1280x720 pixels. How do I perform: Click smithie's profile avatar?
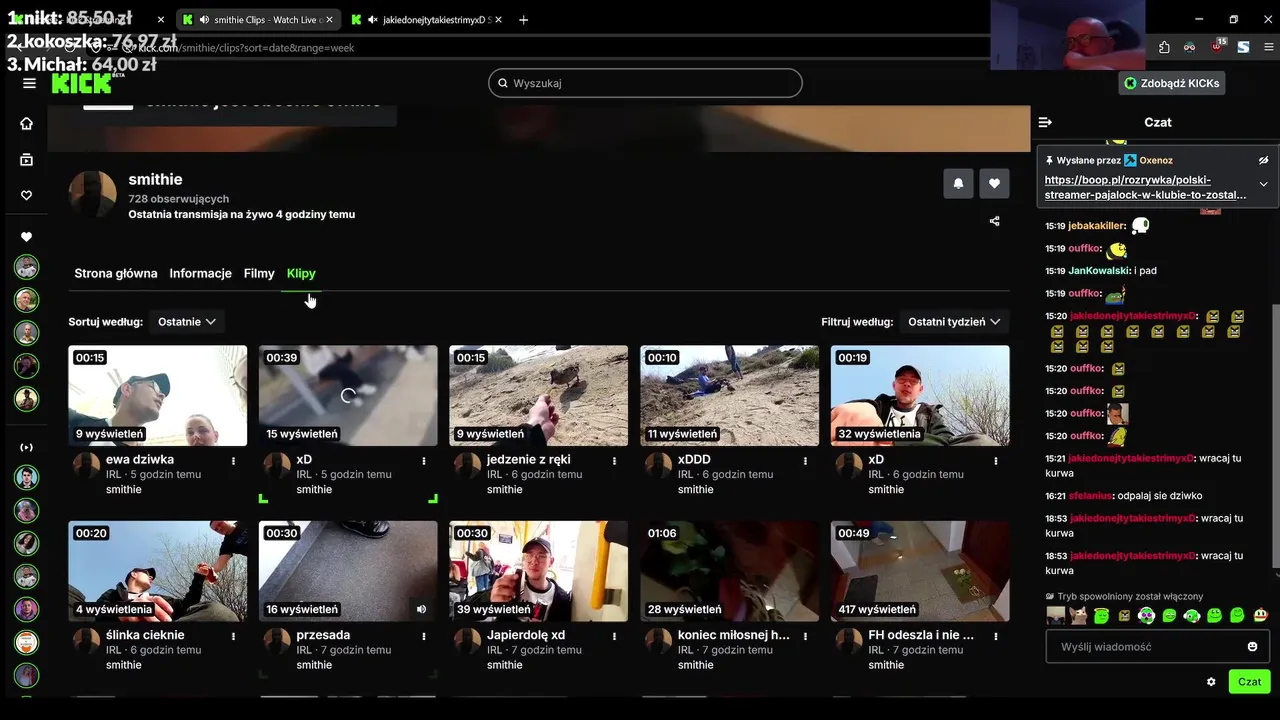pyautogui.click(x=93, y=194)
